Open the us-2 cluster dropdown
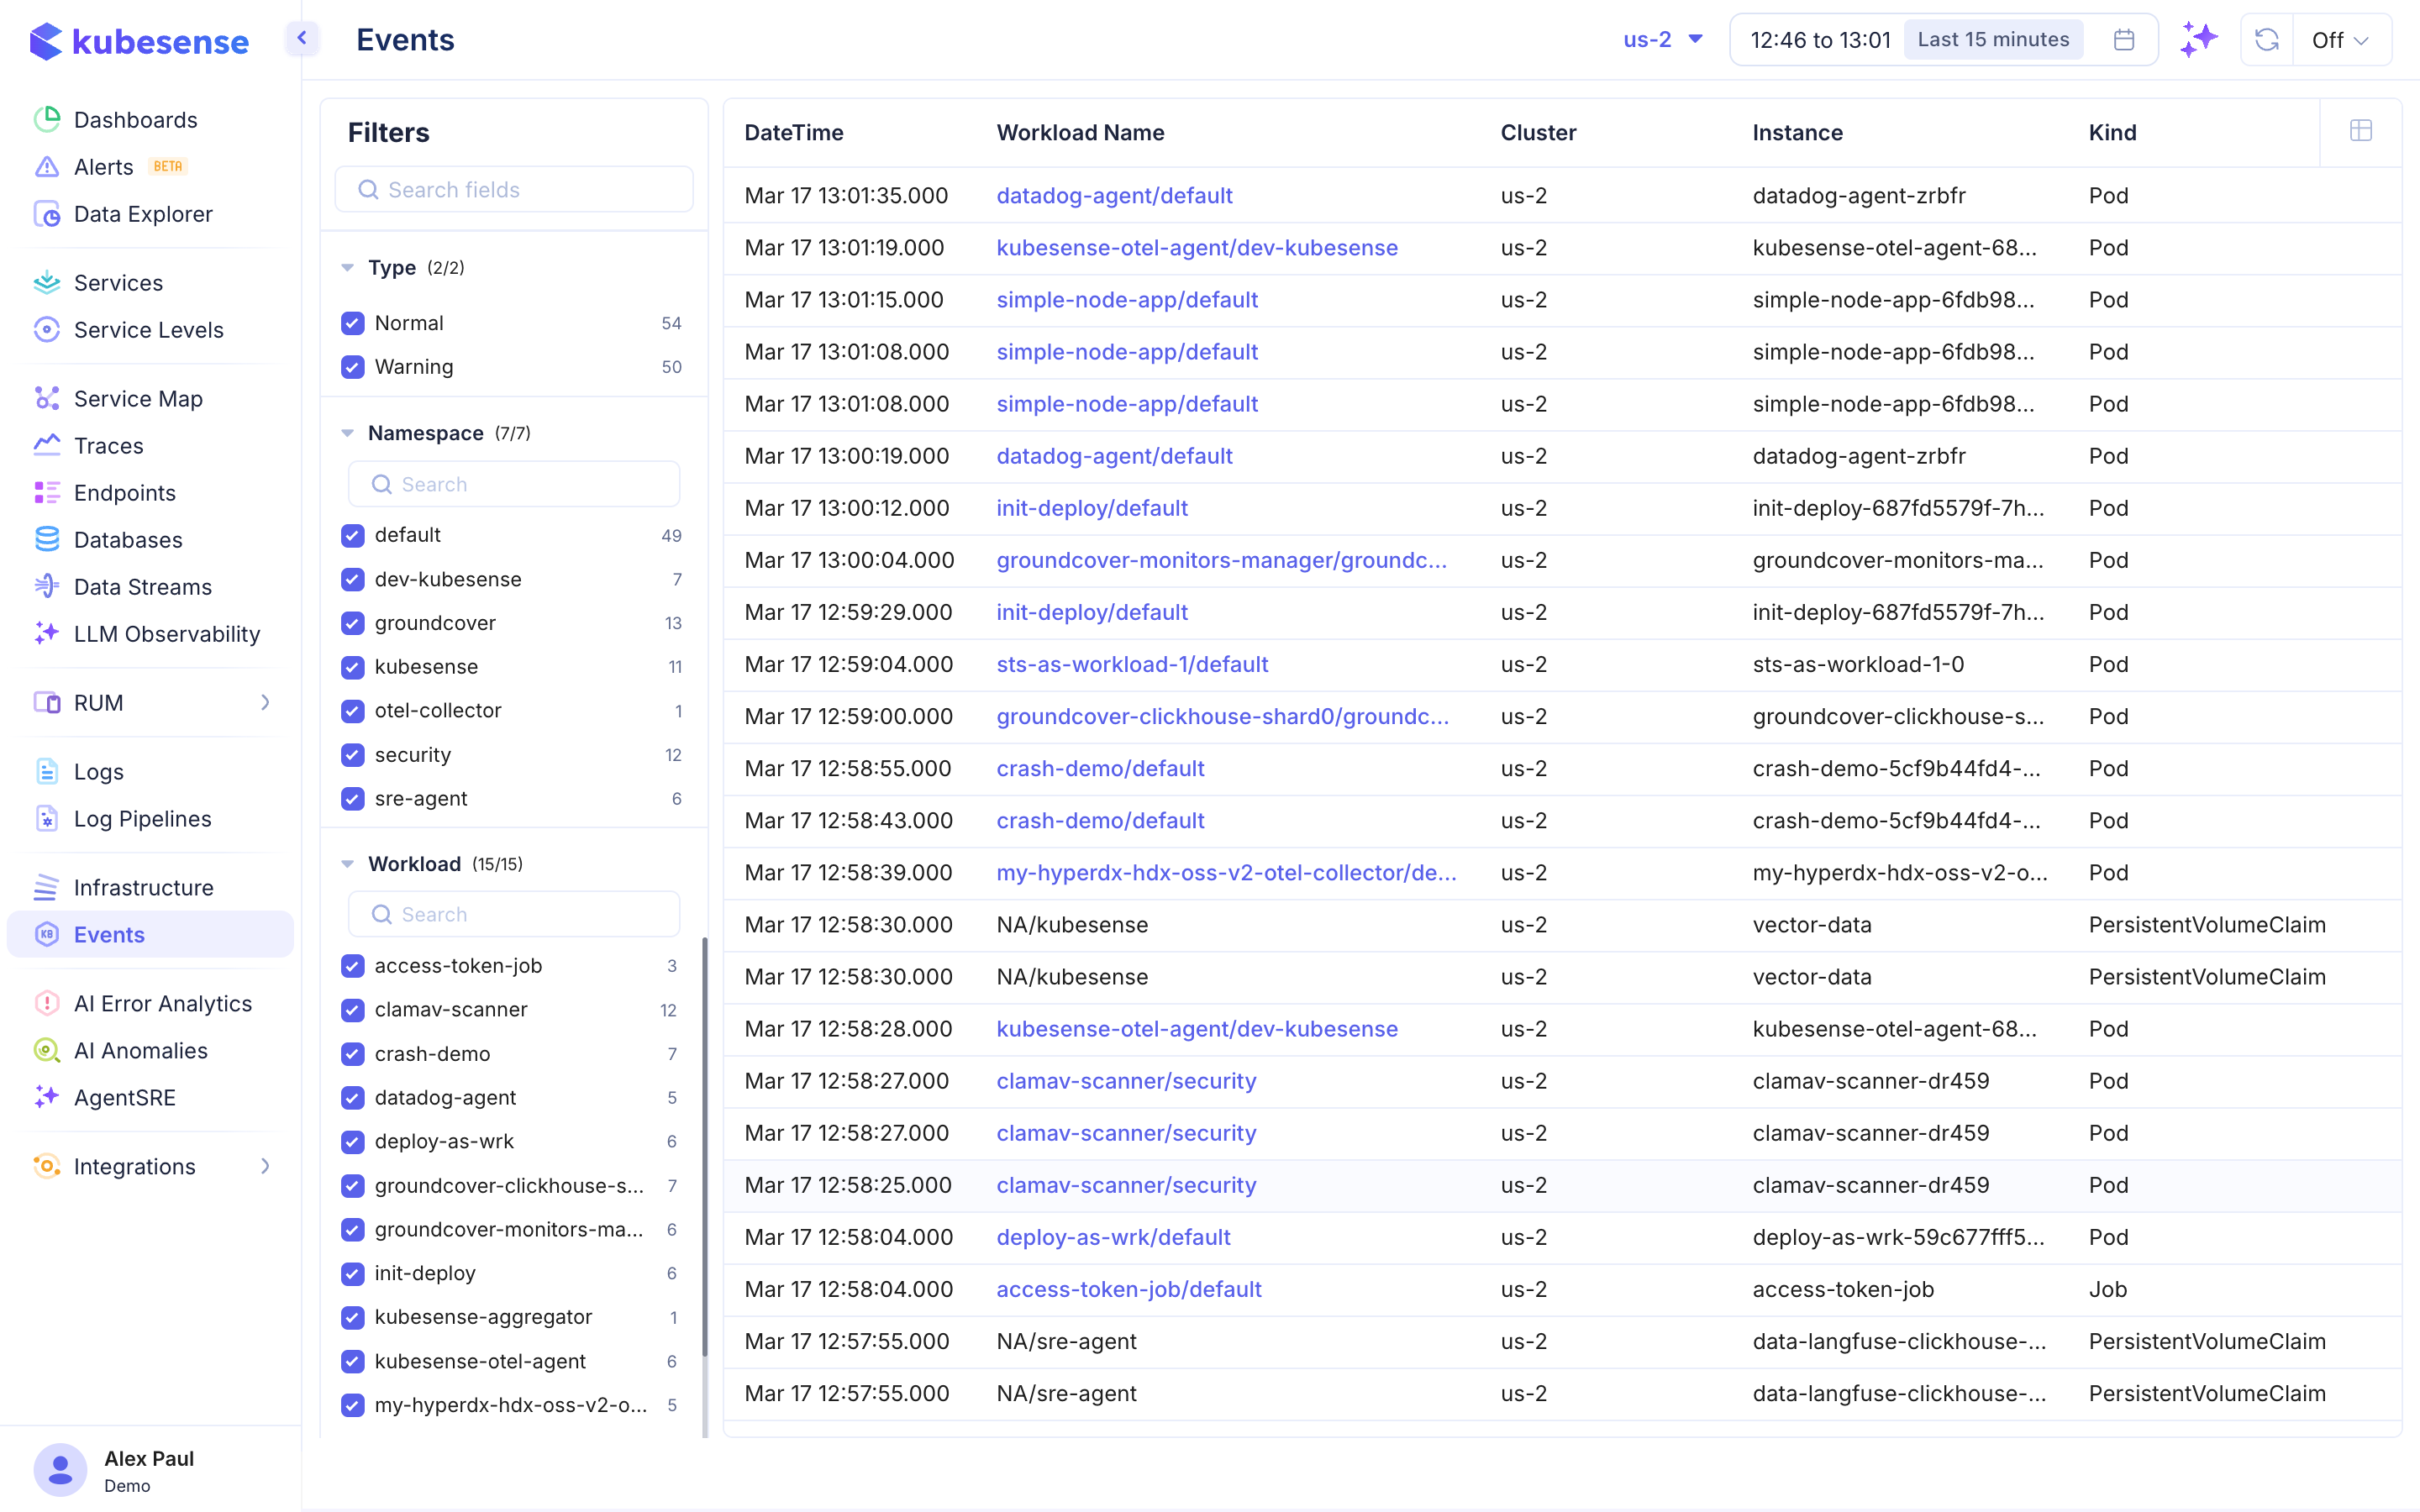Image resolution: width=2420 pixels, height=1512 pixels. (x=1662, y=39)
